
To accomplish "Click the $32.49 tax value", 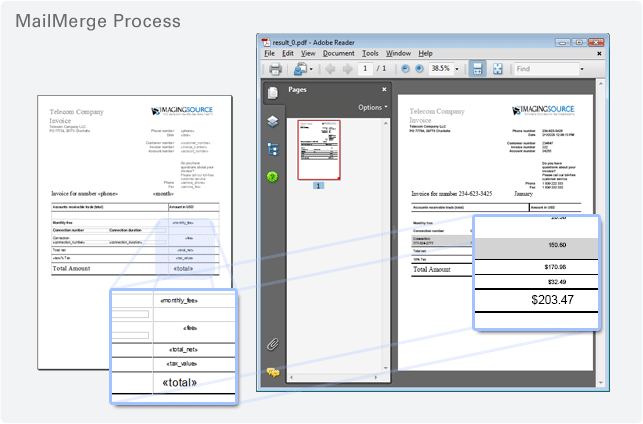I will click(x=557, y=282).
